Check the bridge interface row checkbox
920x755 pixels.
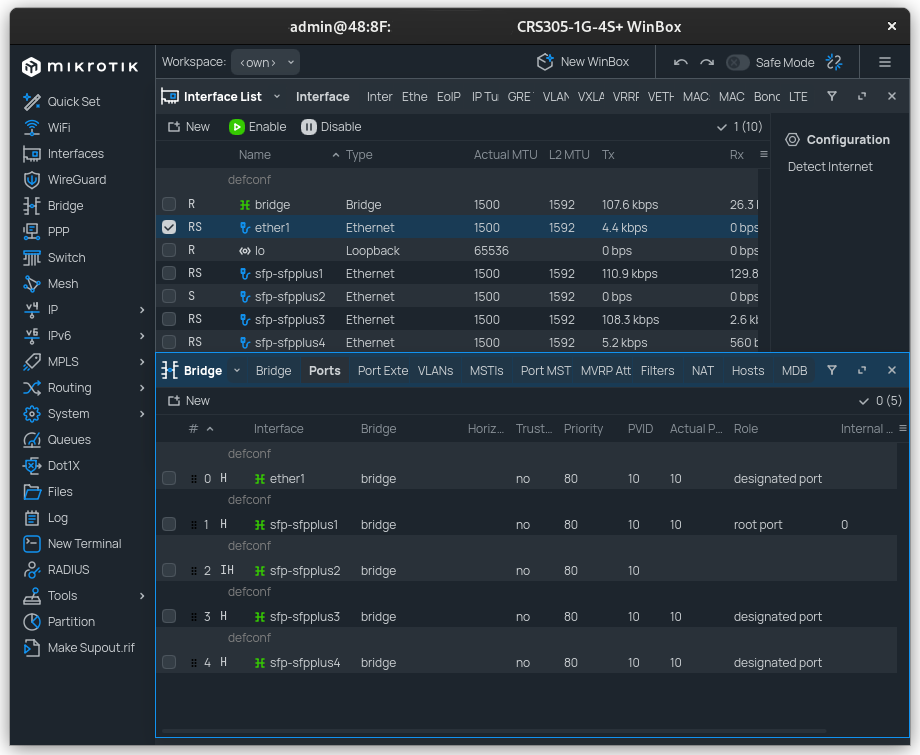click(x=169, y=204)
